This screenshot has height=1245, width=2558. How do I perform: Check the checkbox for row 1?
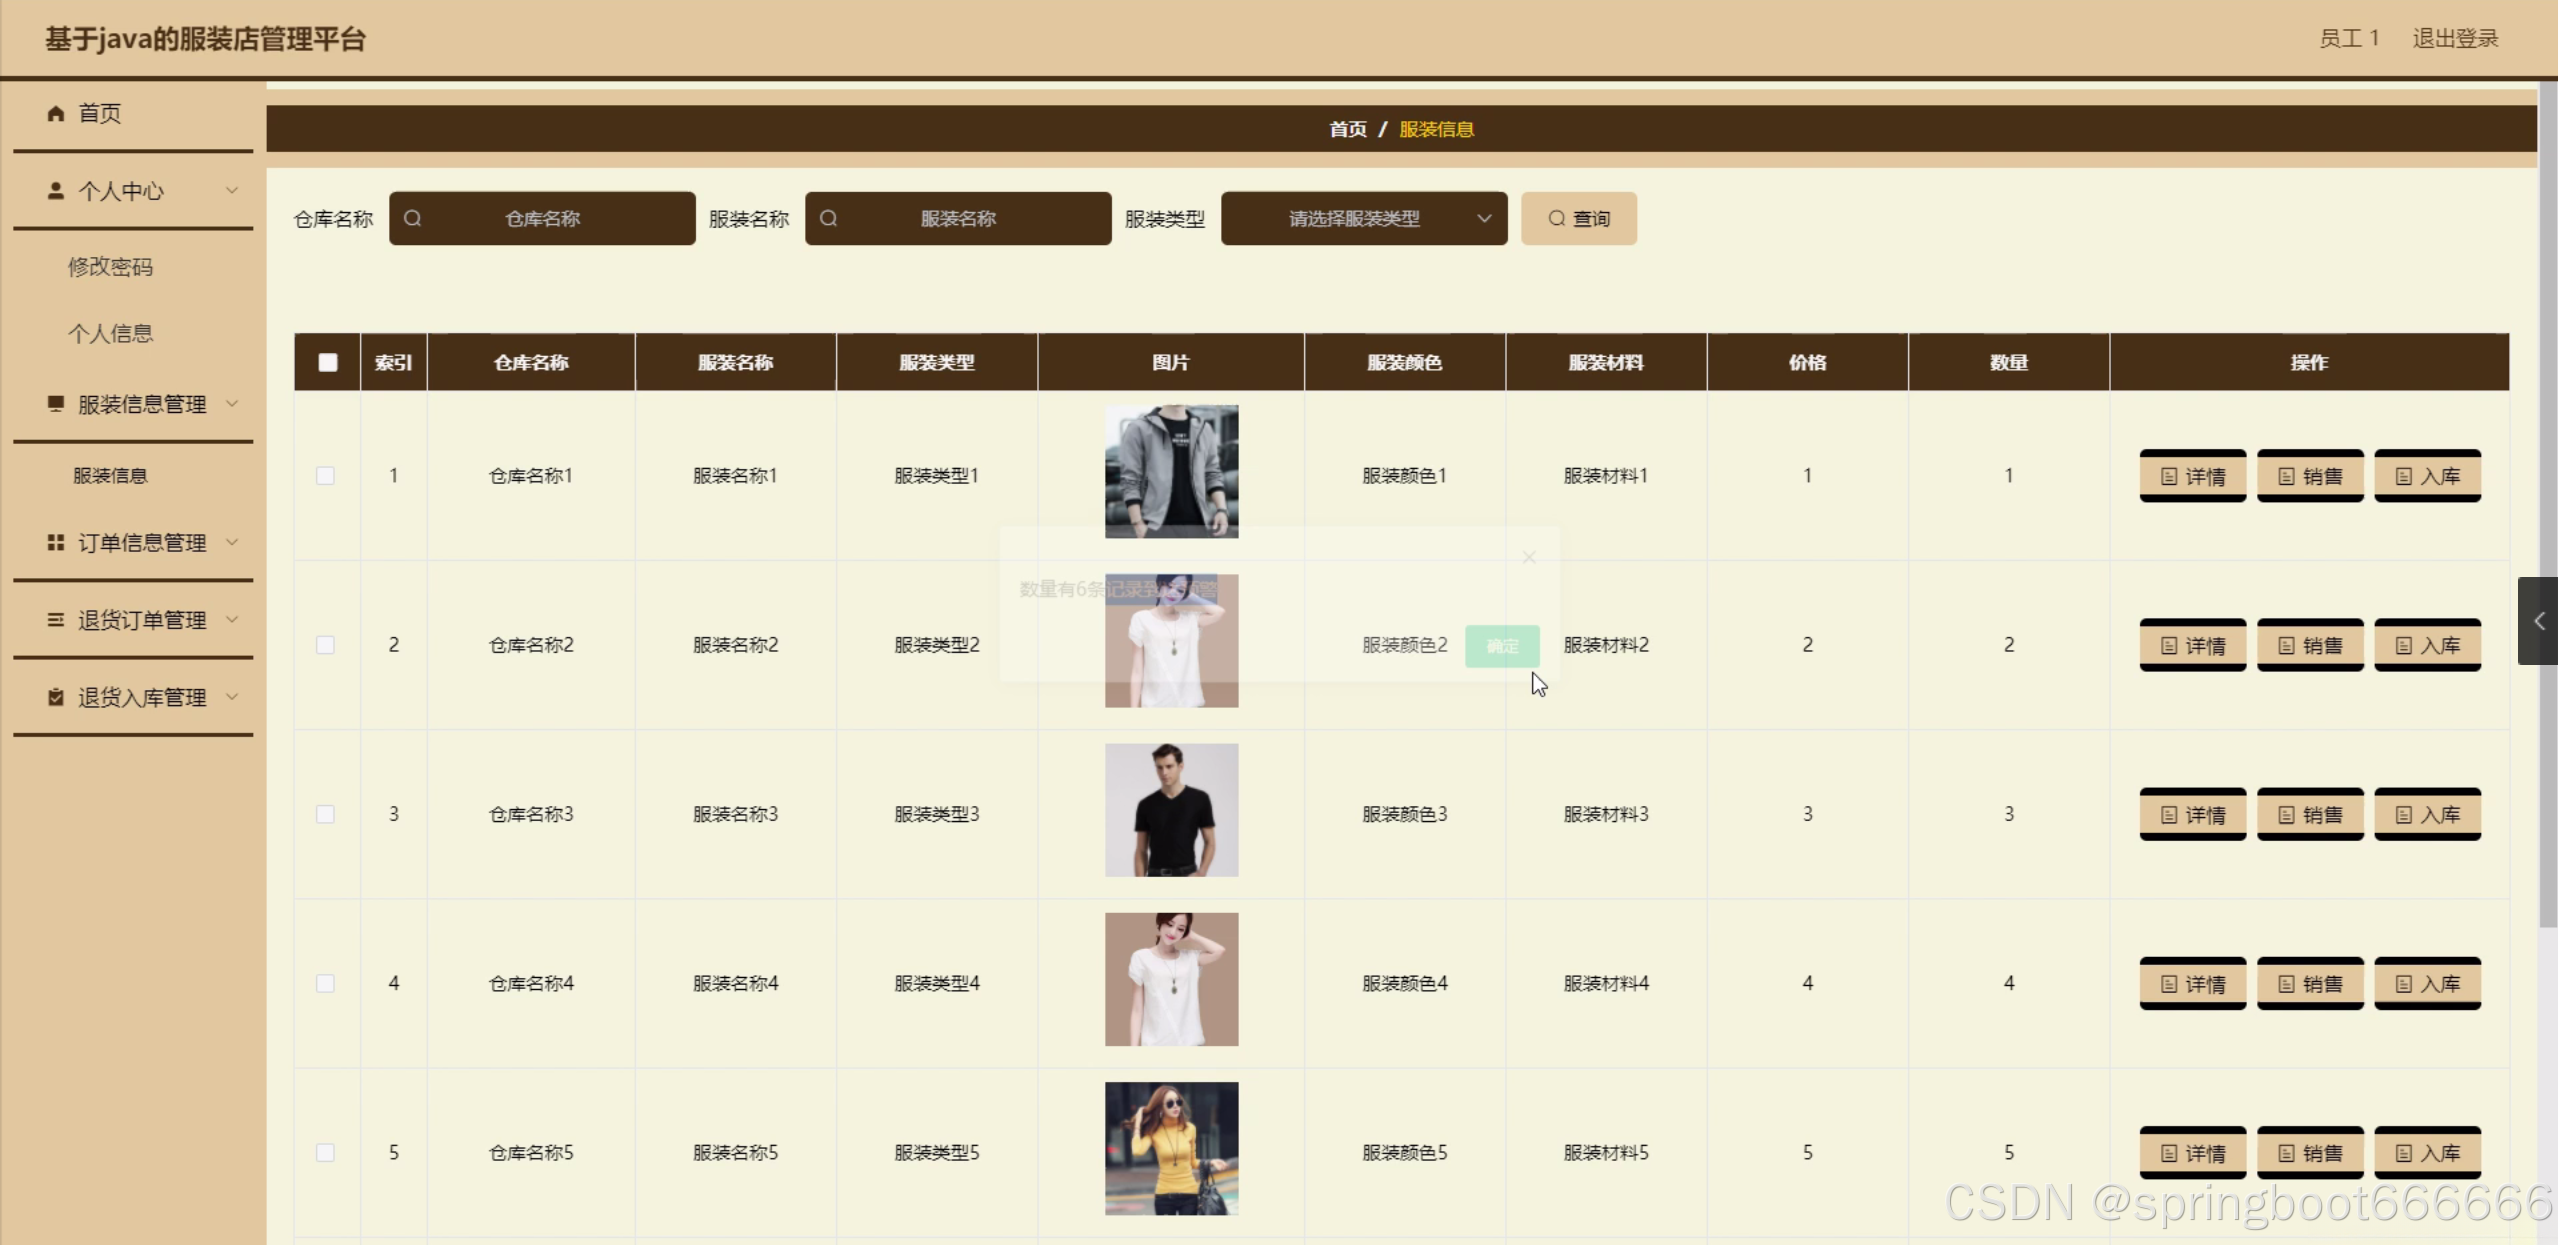click(325, 475)
